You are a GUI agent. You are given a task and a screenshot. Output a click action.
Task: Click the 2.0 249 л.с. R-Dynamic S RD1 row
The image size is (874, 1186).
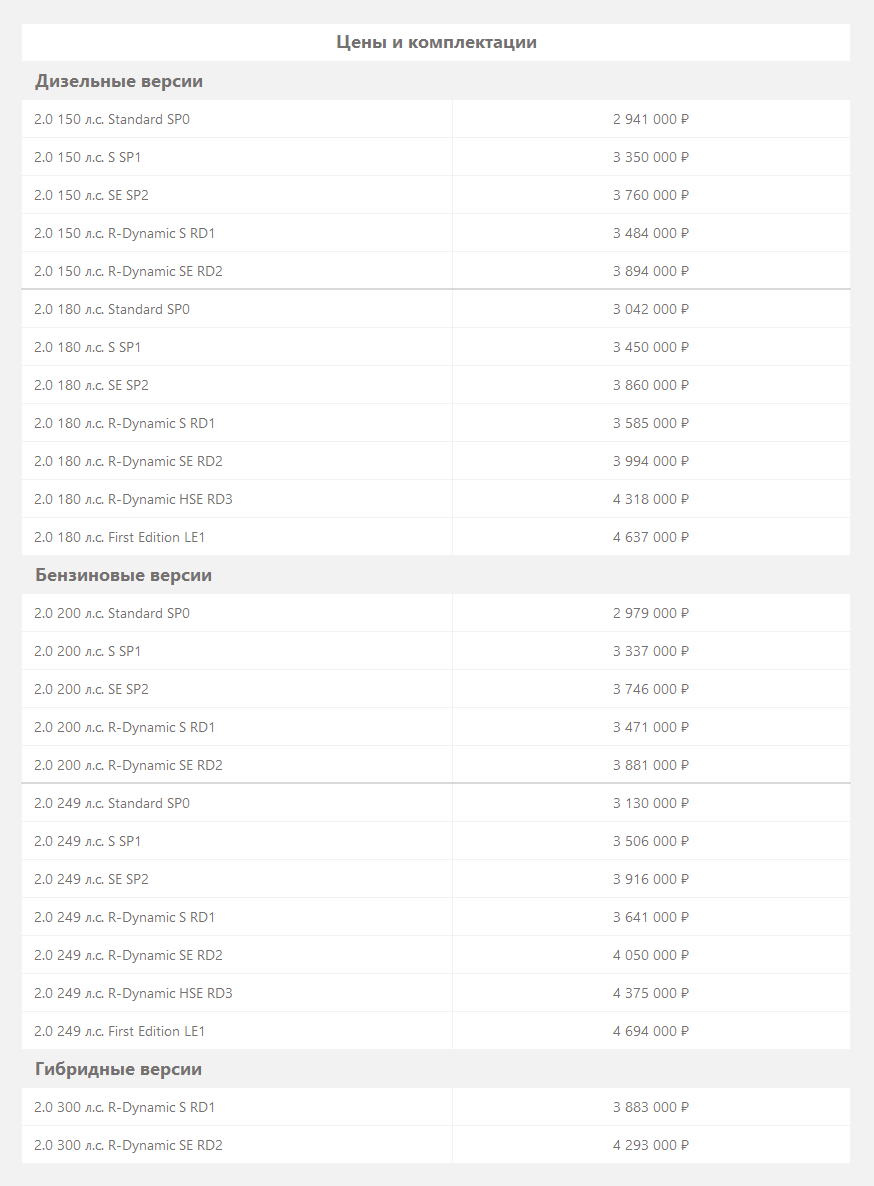(435, 917)
